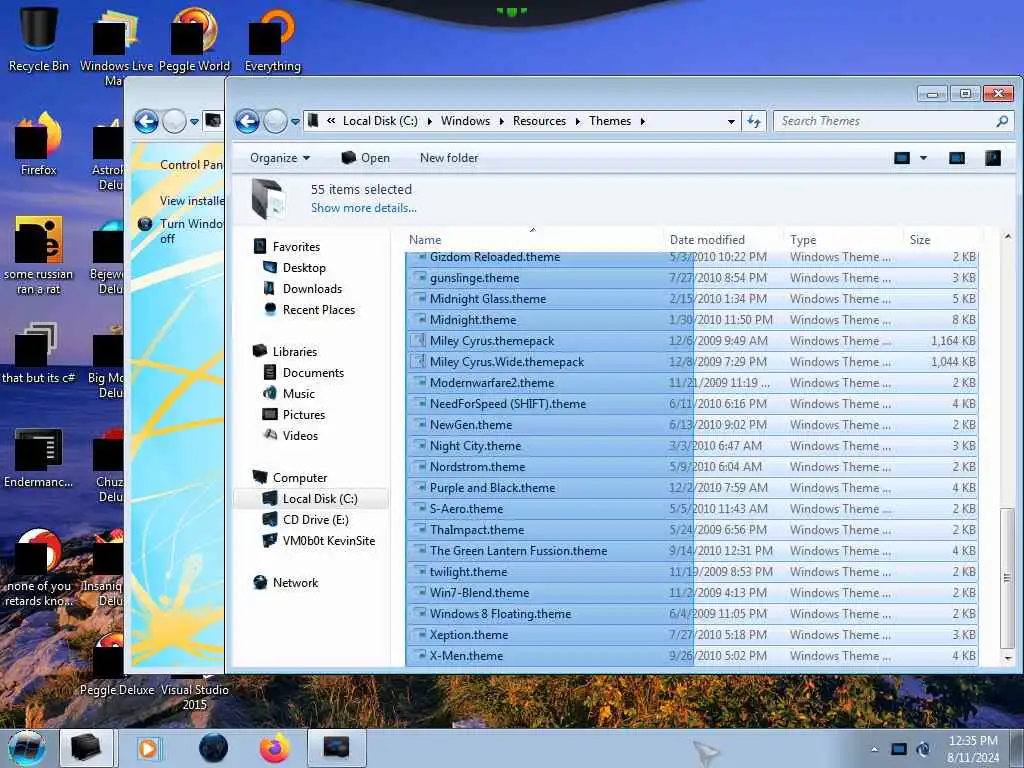This screenshot has height=768, width=1024.
Task: Select NeedForSpeed (SHIFT).theme file
Action: point(692,404)
